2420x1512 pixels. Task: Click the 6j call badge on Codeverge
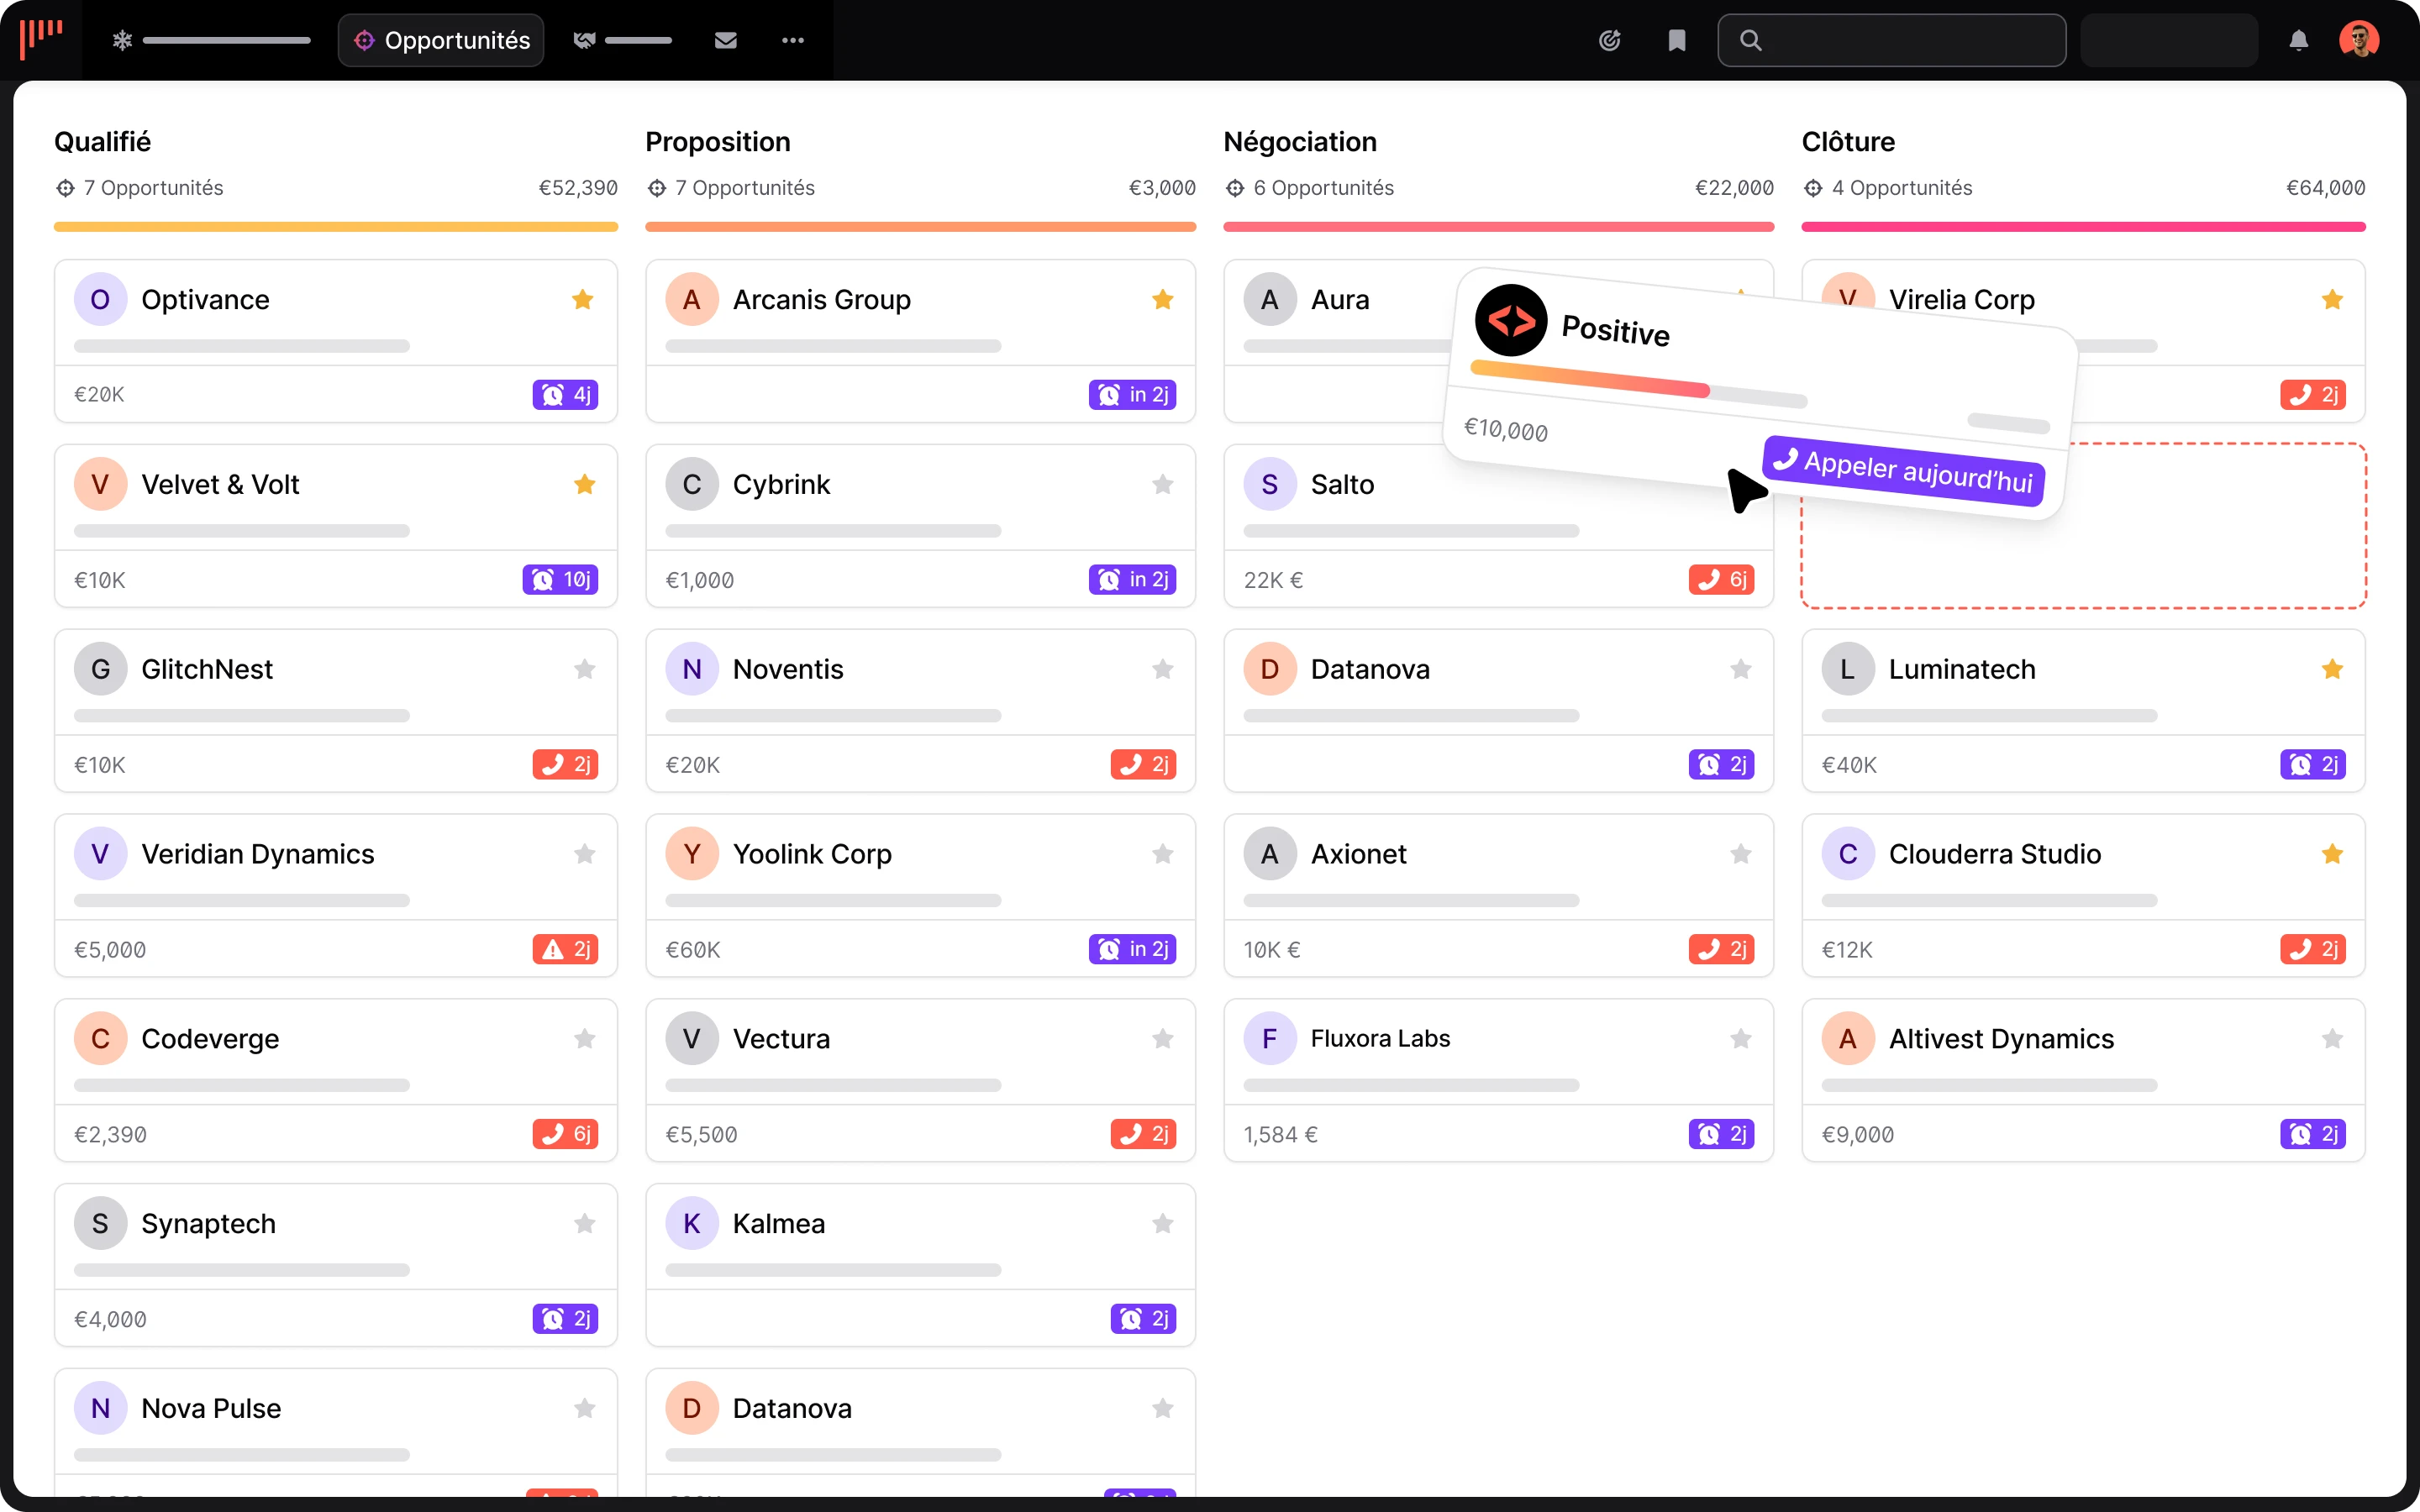pyautogui.click(x=565, y=1134)
